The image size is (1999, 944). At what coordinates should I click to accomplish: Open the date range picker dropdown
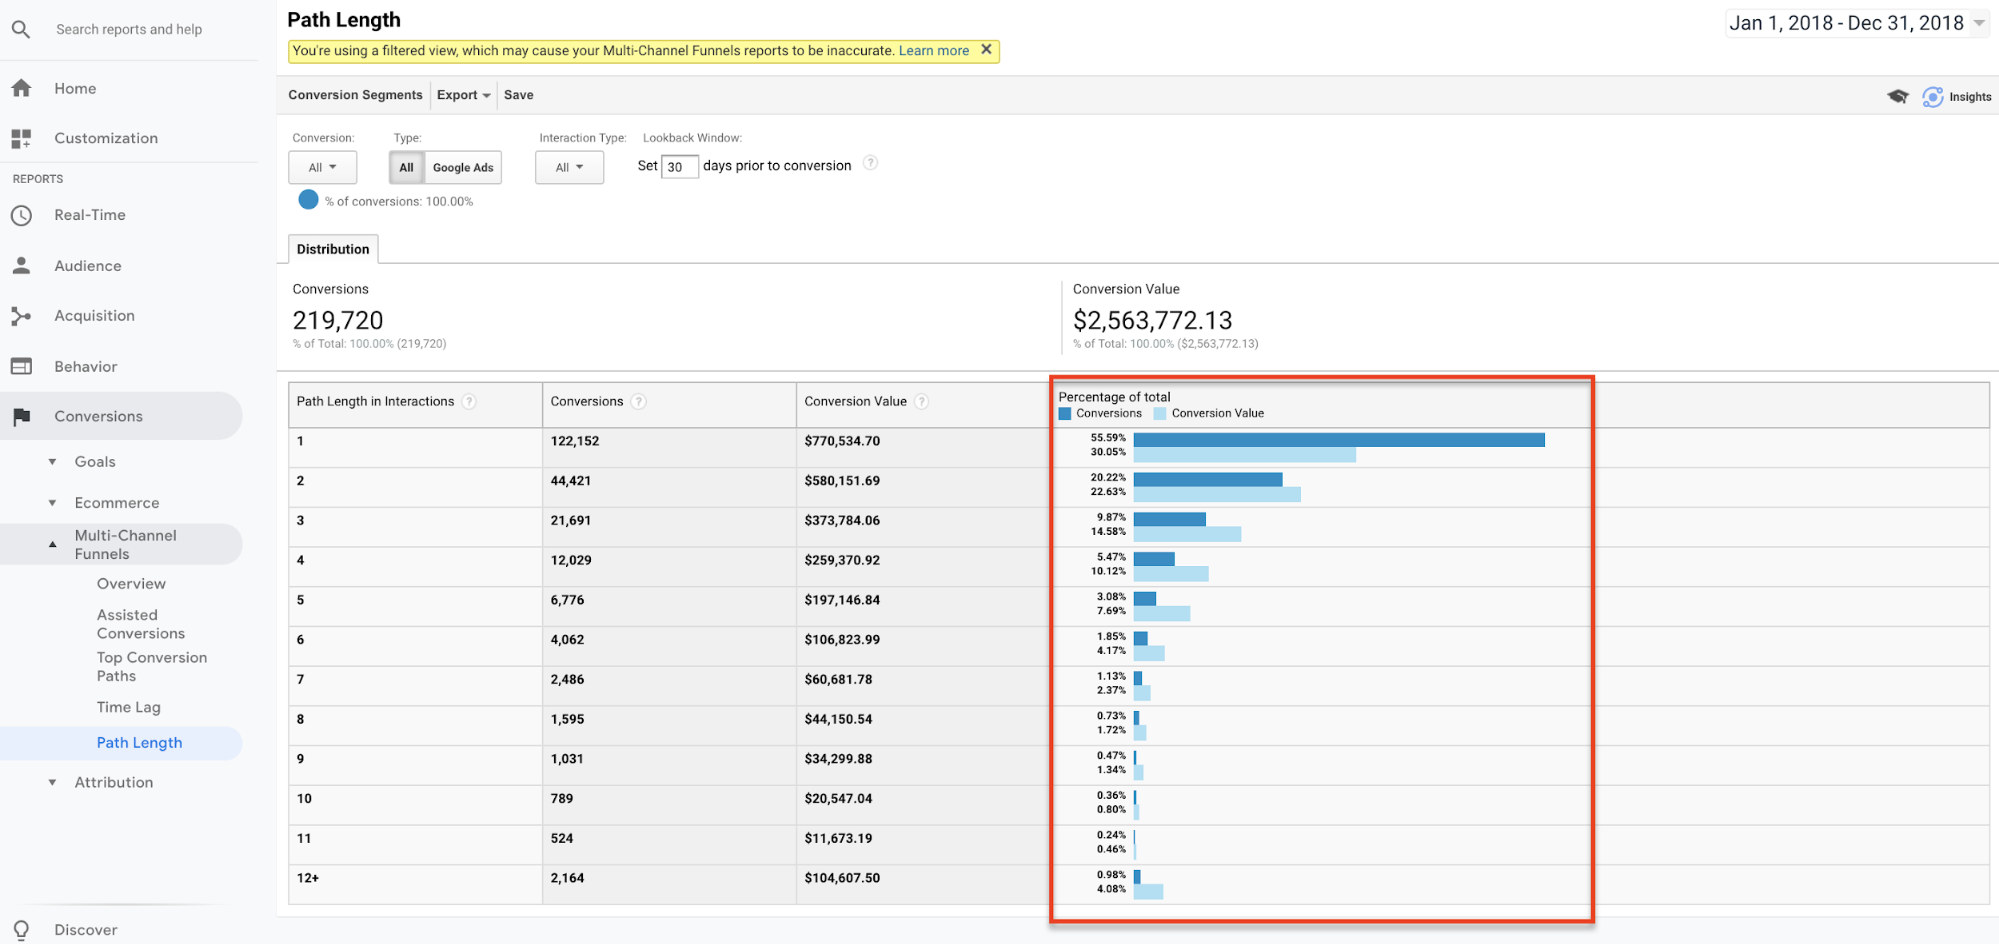click(1979, 23)
